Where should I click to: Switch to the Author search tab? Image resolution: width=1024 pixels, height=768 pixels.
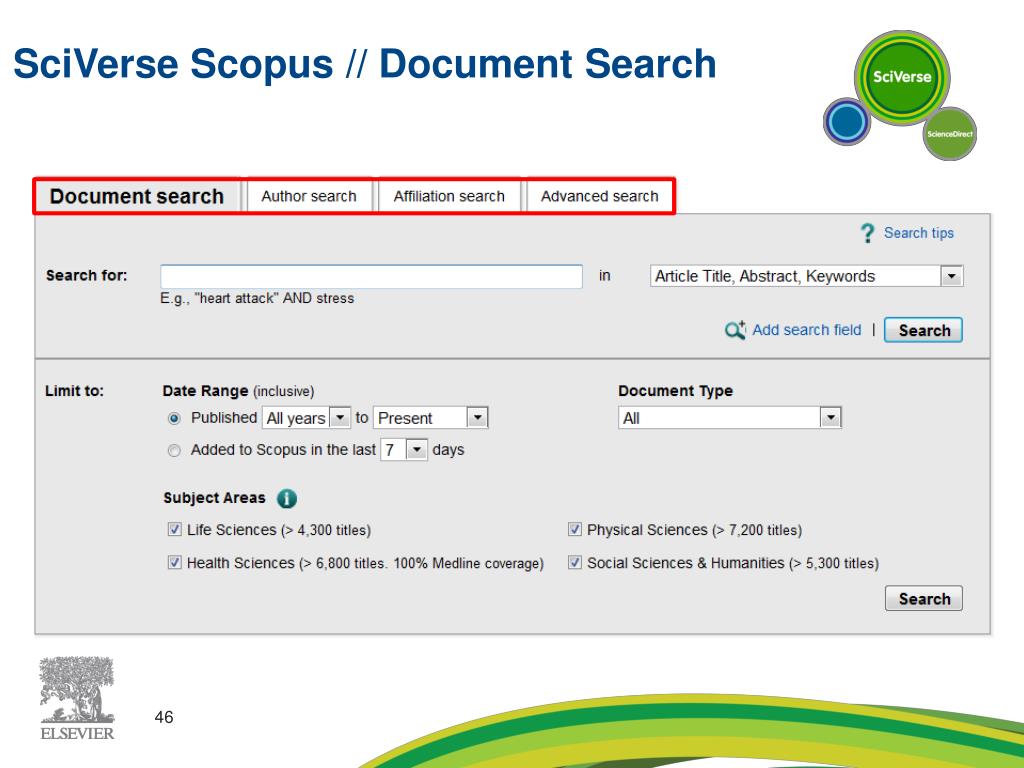[309, 196]
